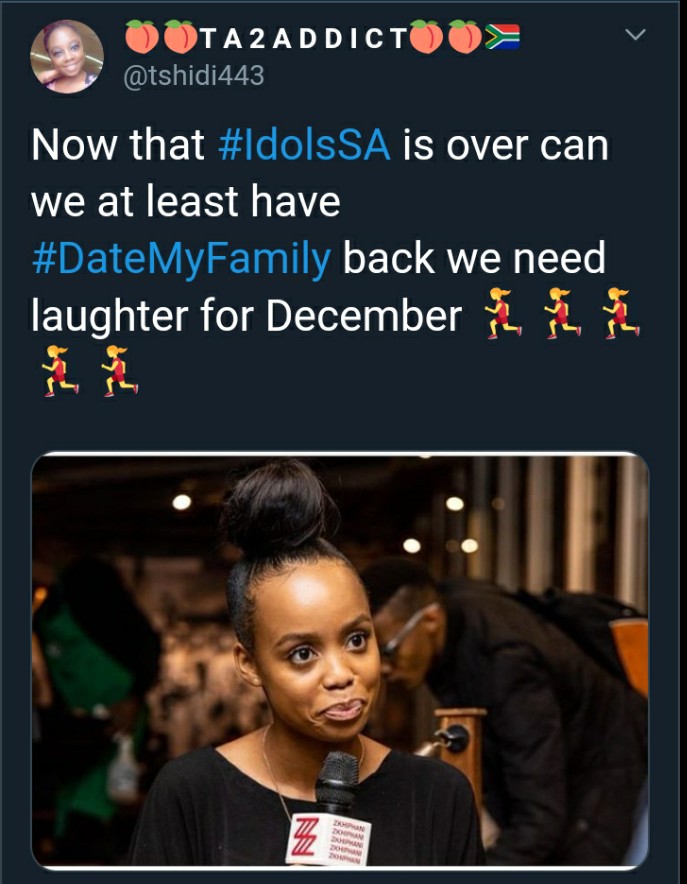Open the attached photo of woman with microphone

coord(340,660)
